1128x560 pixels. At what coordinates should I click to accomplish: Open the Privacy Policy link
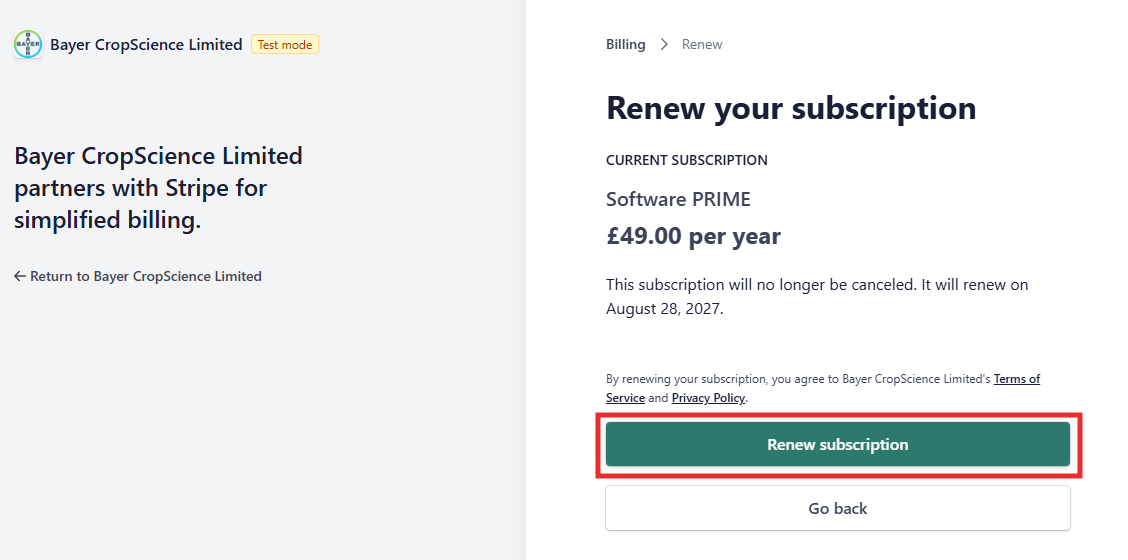pos(709,398)
